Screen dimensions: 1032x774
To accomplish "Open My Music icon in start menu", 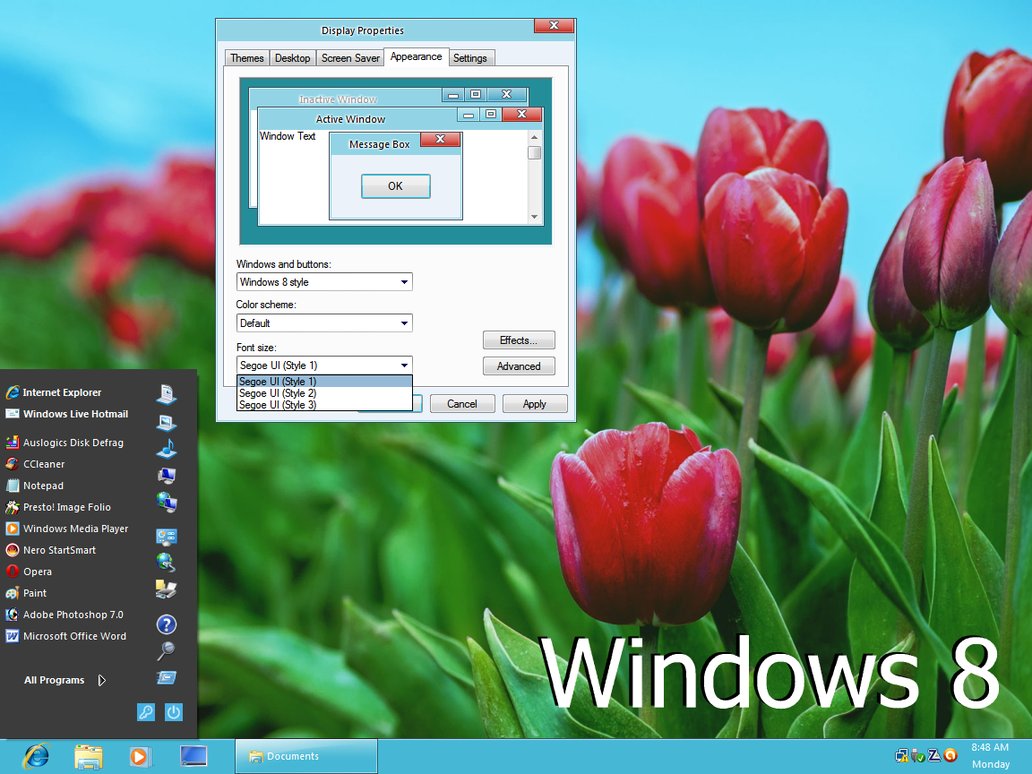I will [166, 448].
